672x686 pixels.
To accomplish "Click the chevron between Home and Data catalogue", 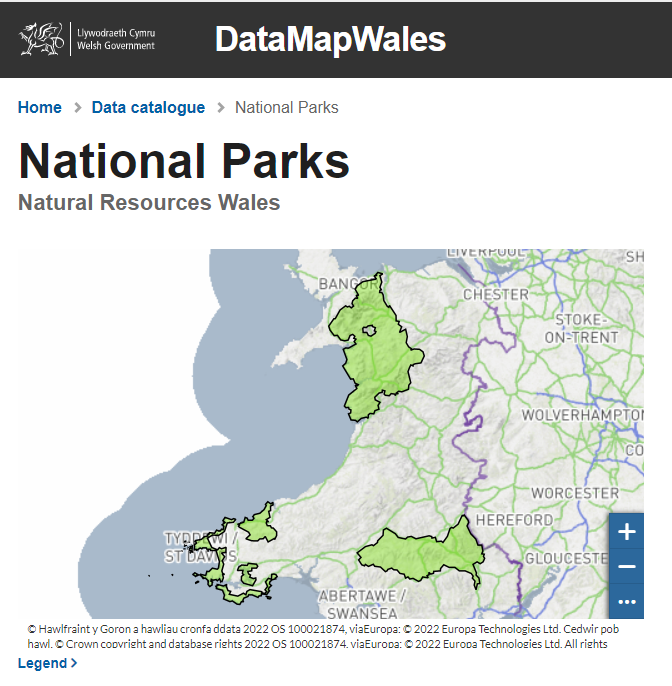I will pyautogui.click(x=78, y=107).
